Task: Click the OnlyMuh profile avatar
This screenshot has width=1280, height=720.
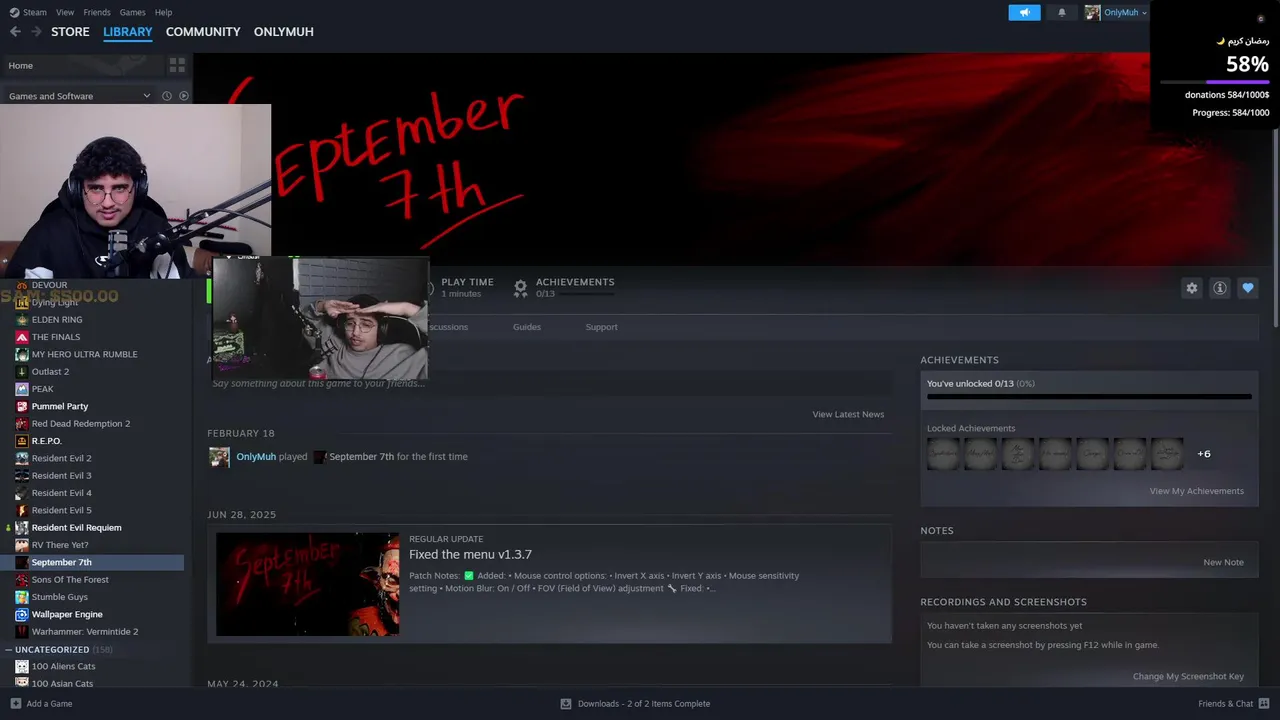Action: (1092, 12)
